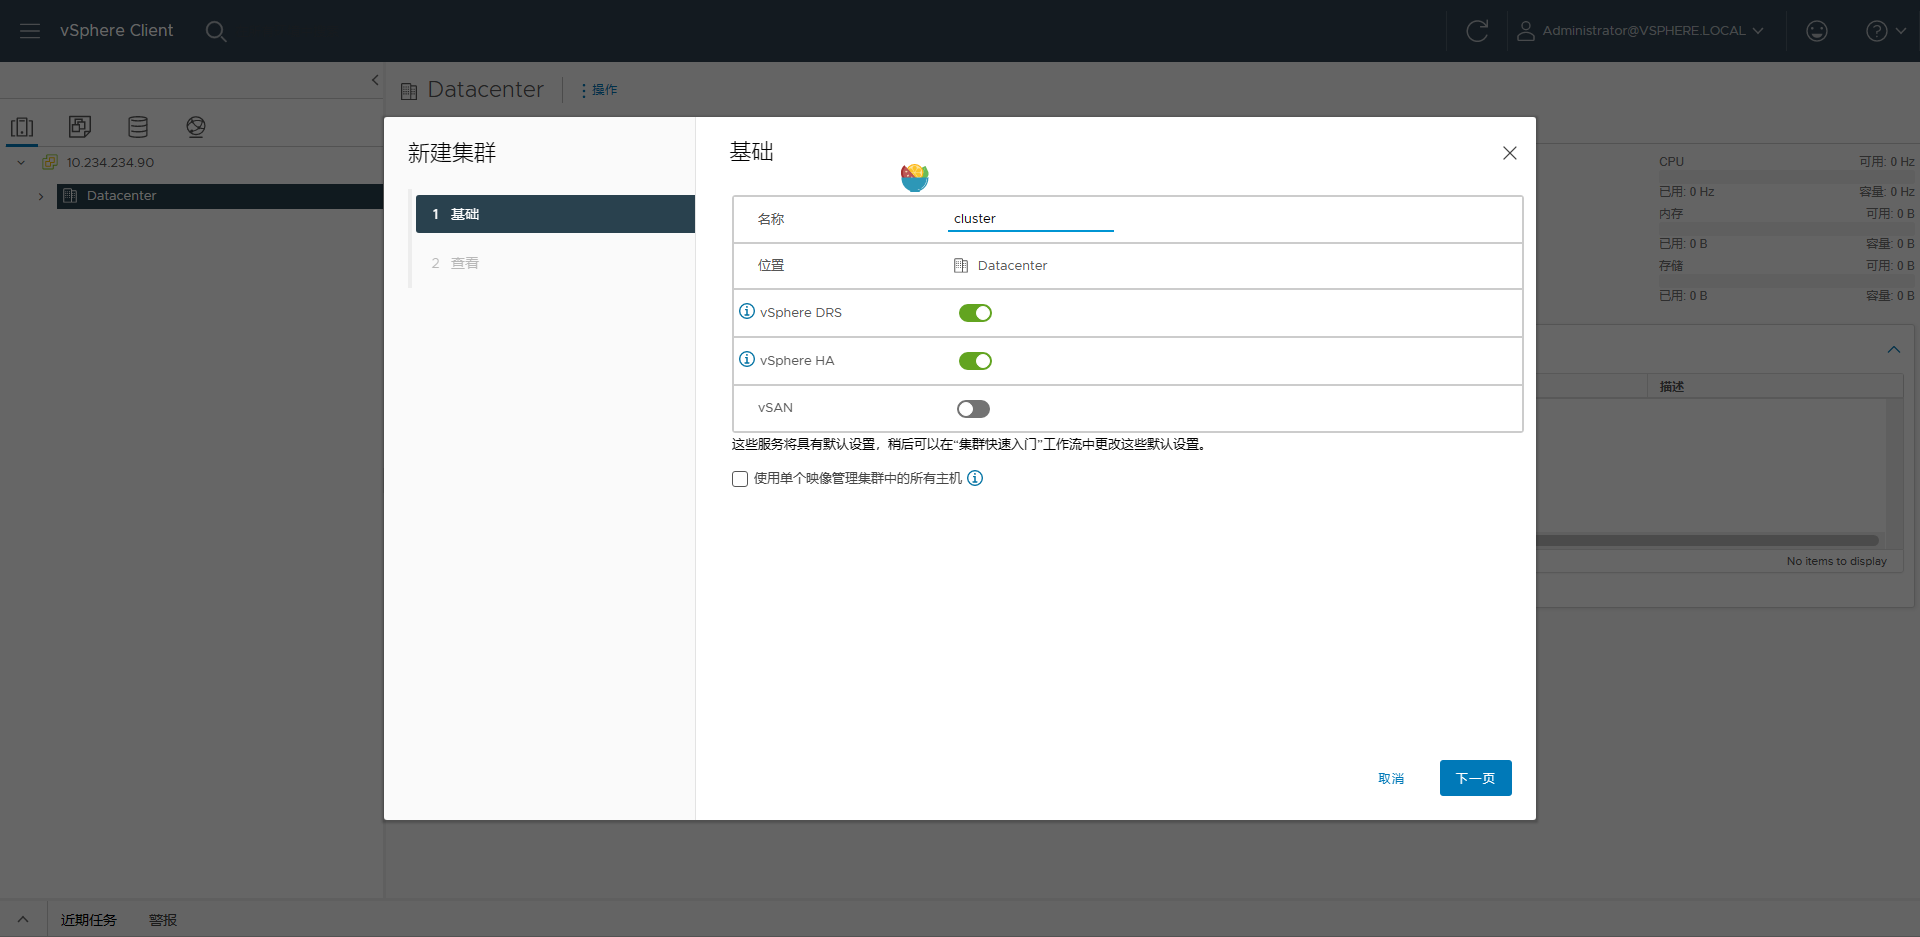
Task: Disable the vSphere DRS toggle
Action: 975,313
